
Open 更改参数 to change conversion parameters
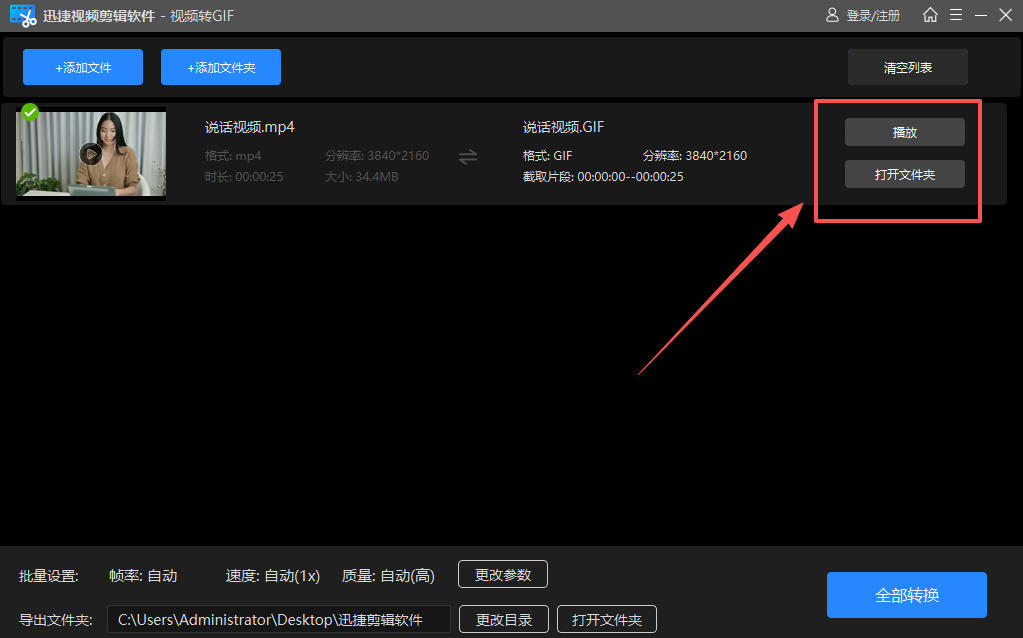[x=502, y=574]
